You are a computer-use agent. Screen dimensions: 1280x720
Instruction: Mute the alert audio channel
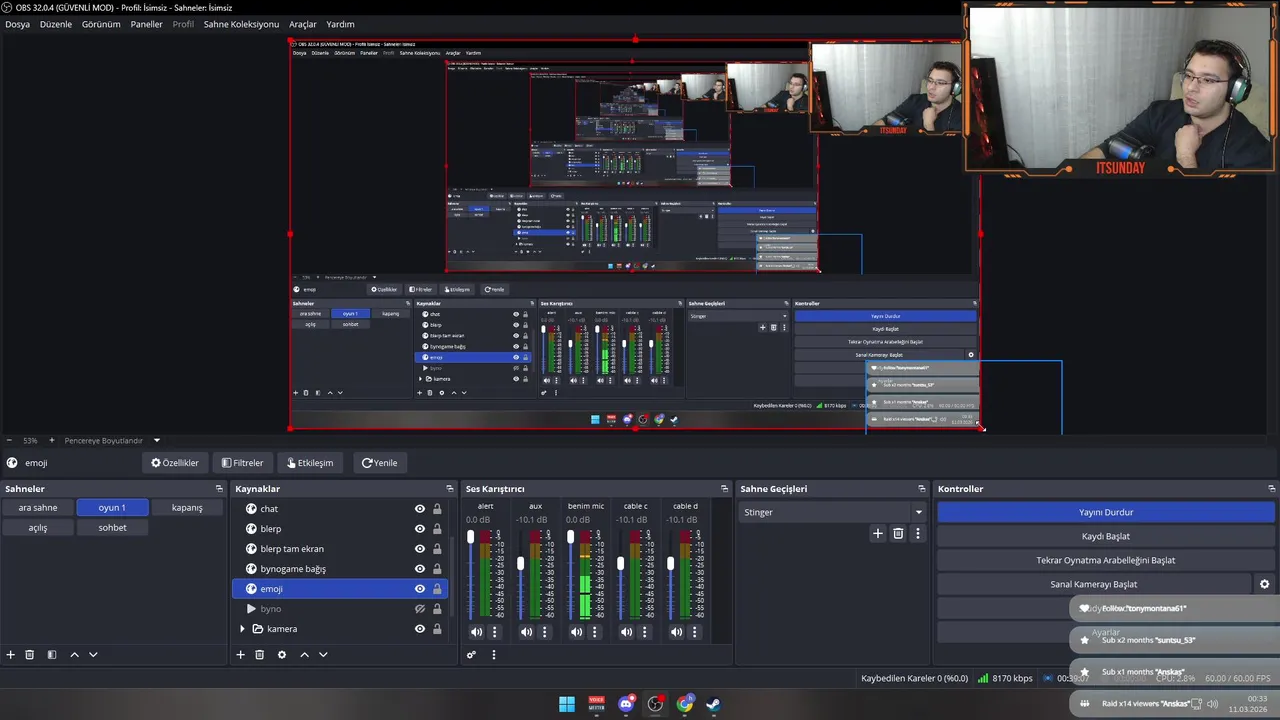(x=476, y=632)
